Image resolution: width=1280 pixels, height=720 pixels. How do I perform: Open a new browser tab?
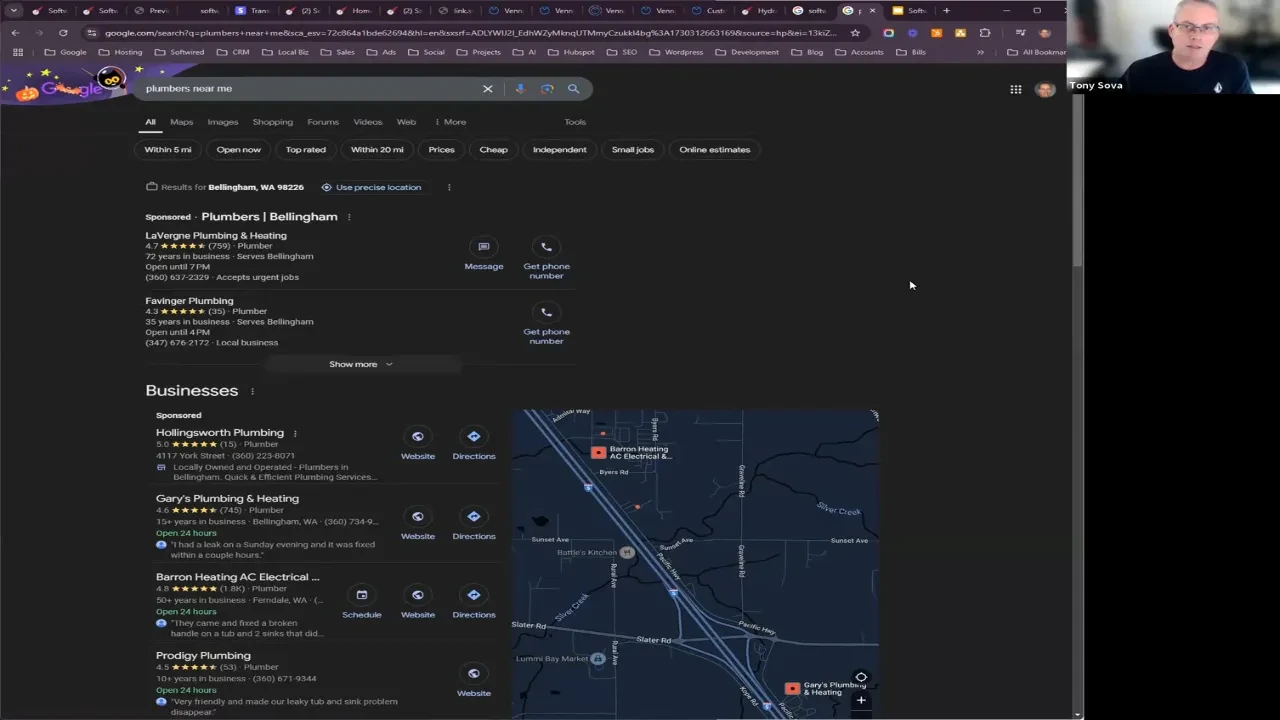coord(946,11)
